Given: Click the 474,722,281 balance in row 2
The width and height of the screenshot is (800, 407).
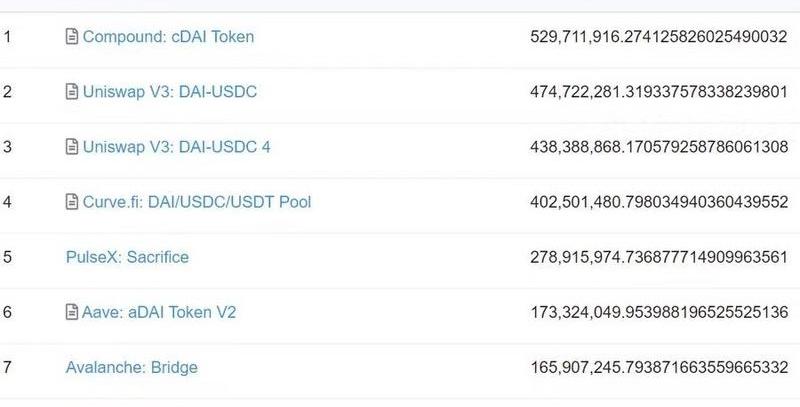Looking at the screenshot, I should pos(659,92).
